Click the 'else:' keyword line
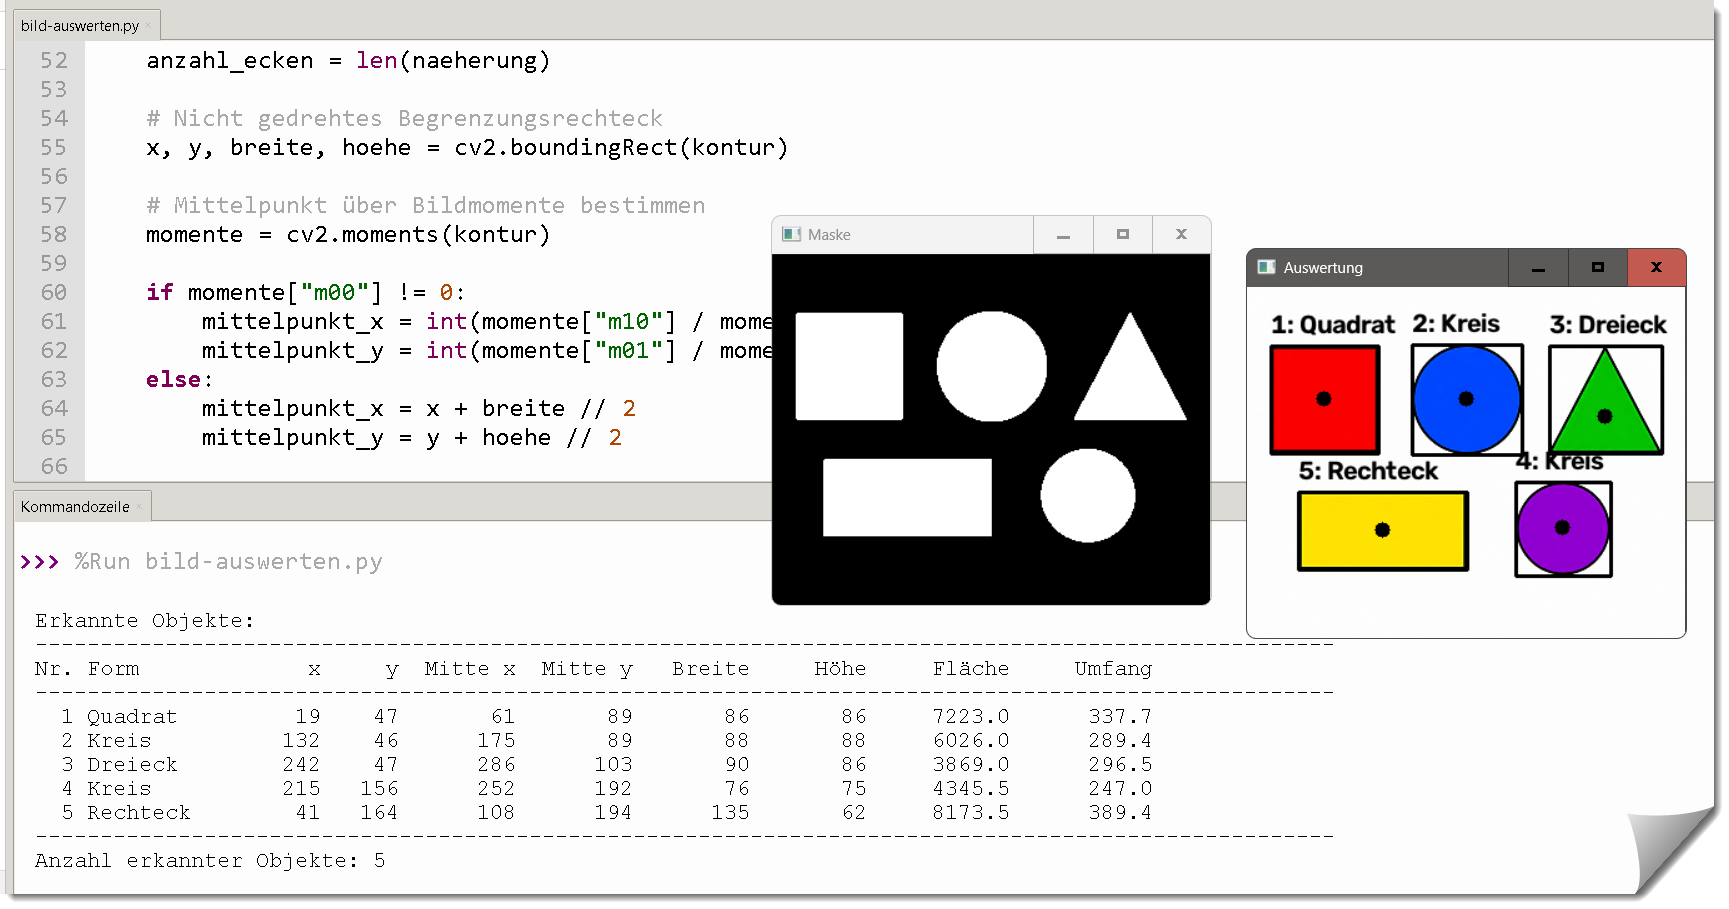Screen dimensions: 1729x909 pos(180,380)
